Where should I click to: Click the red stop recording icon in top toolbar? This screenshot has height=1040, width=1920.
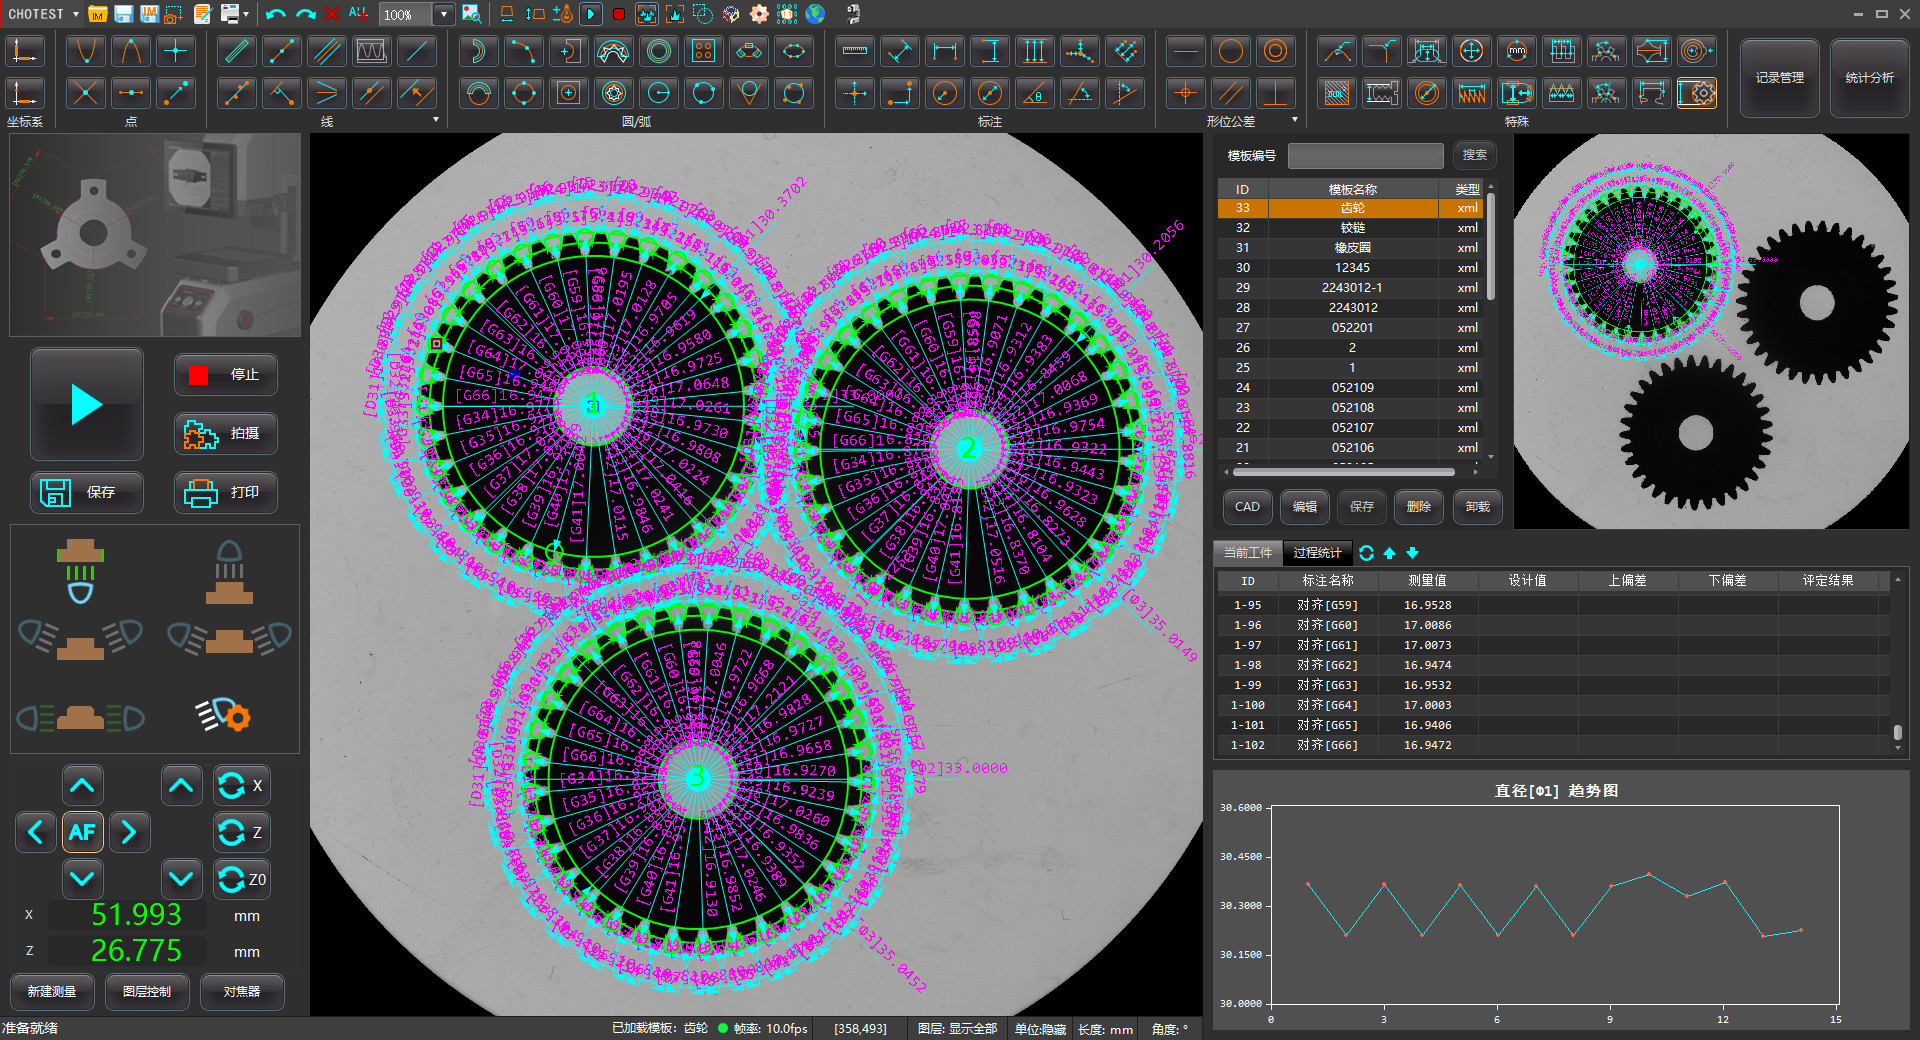pyautogui.click(x=619, y=14)
